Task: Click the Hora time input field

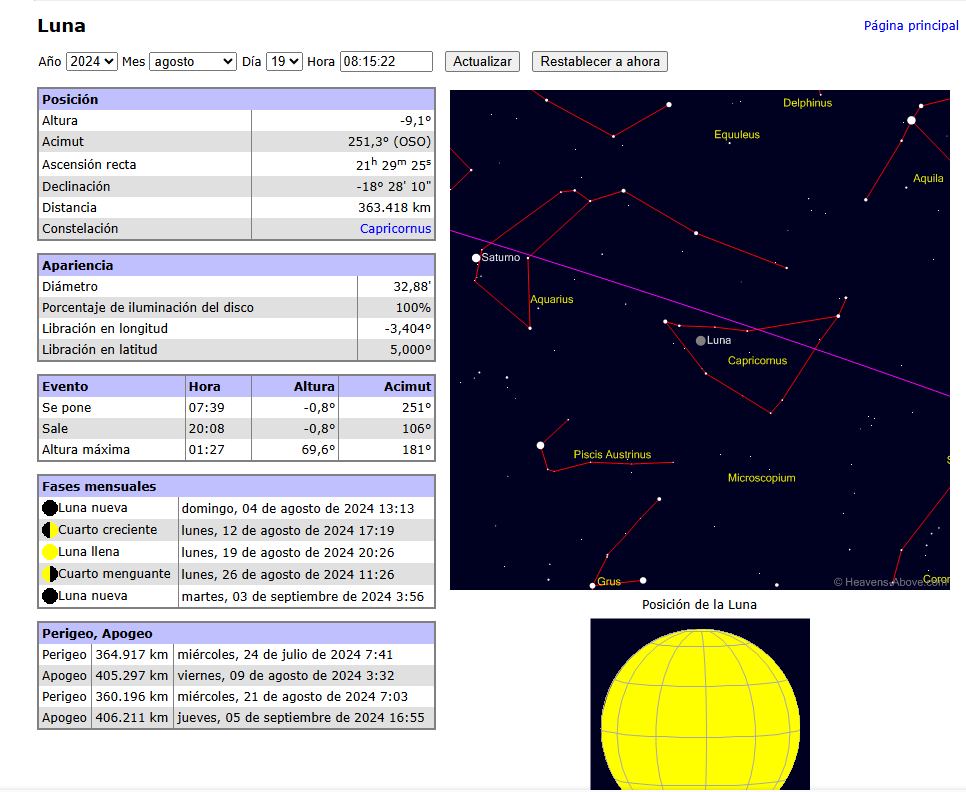Action: click(x=386, y=62)
